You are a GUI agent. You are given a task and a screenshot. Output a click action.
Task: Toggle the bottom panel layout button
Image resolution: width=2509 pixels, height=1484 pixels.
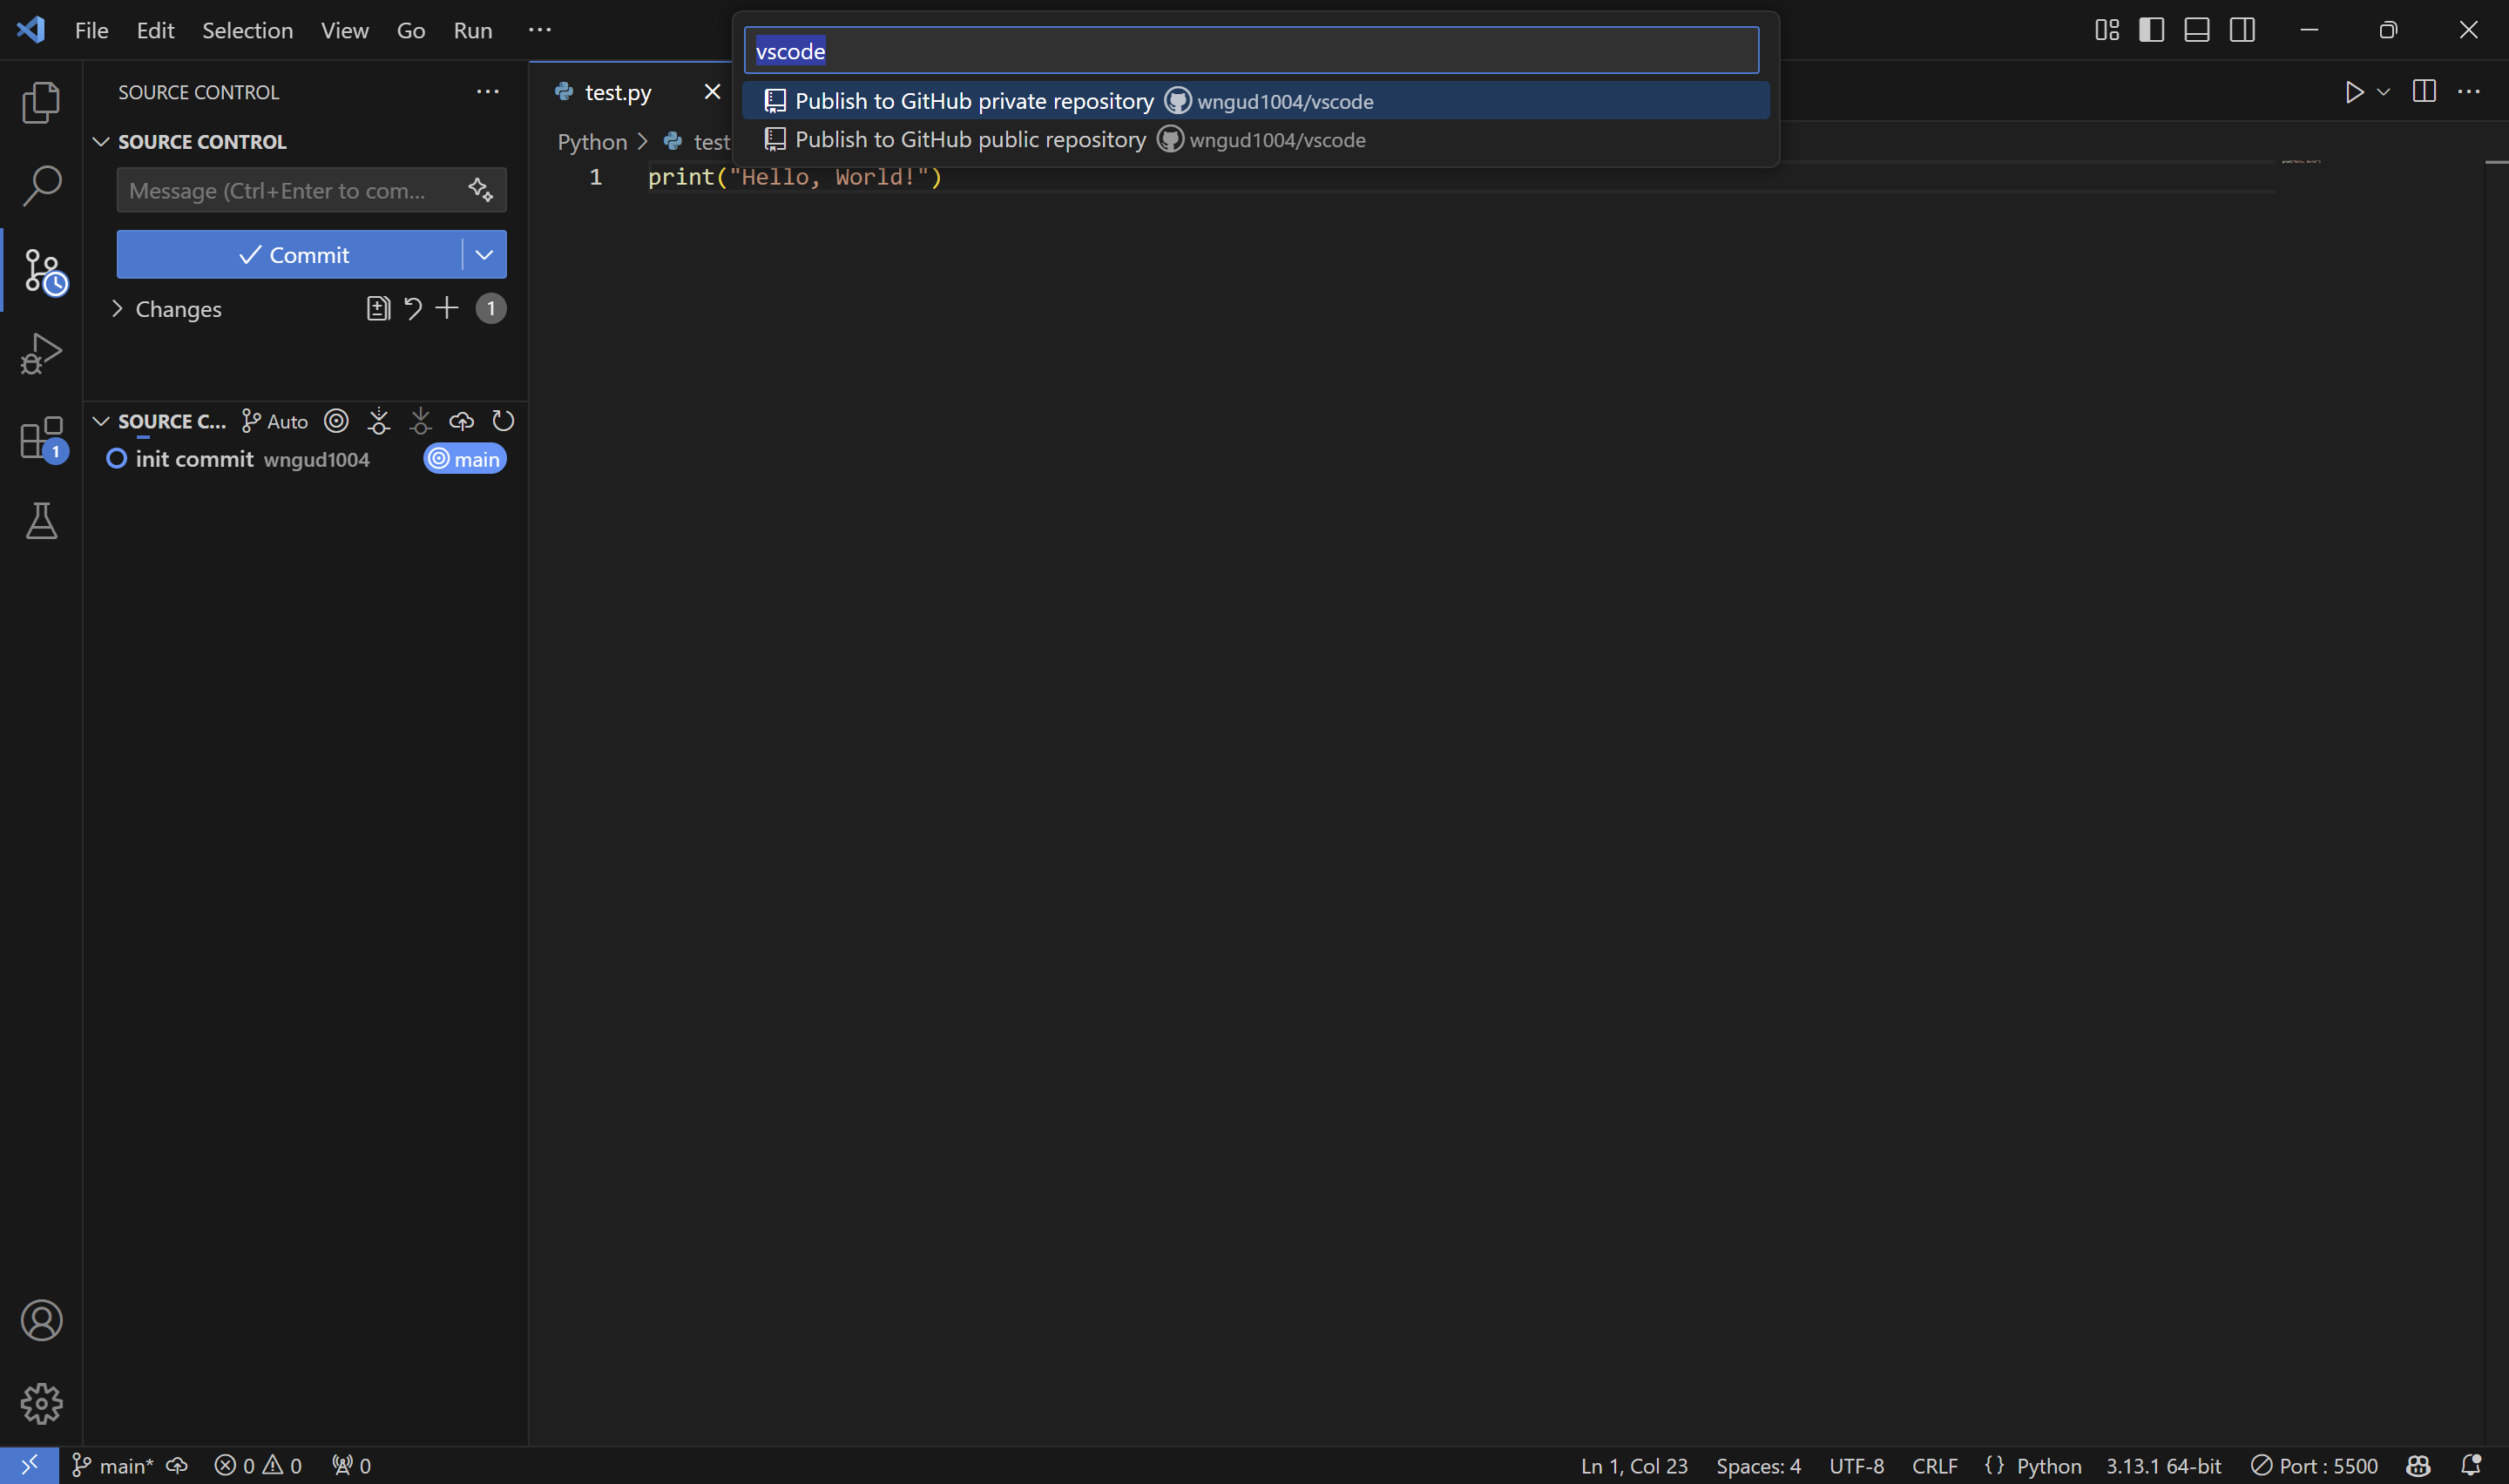pos(2196,30)
